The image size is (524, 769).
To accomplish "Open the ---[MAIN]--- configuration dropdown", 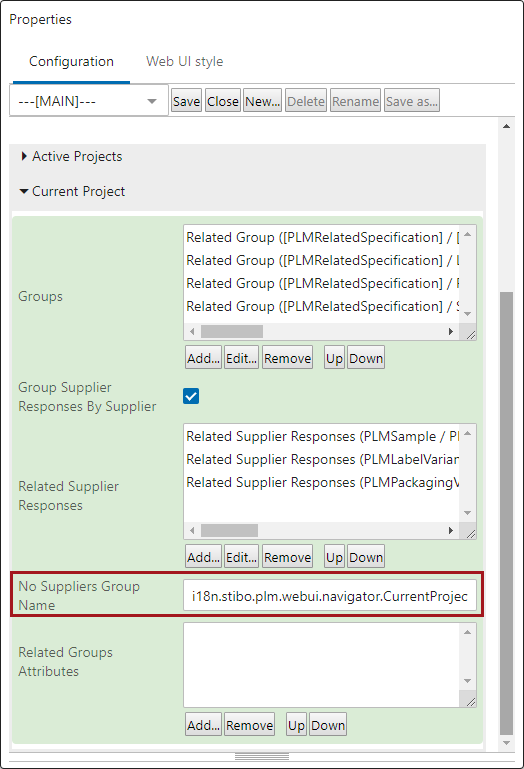I will [x=89, y=101].
